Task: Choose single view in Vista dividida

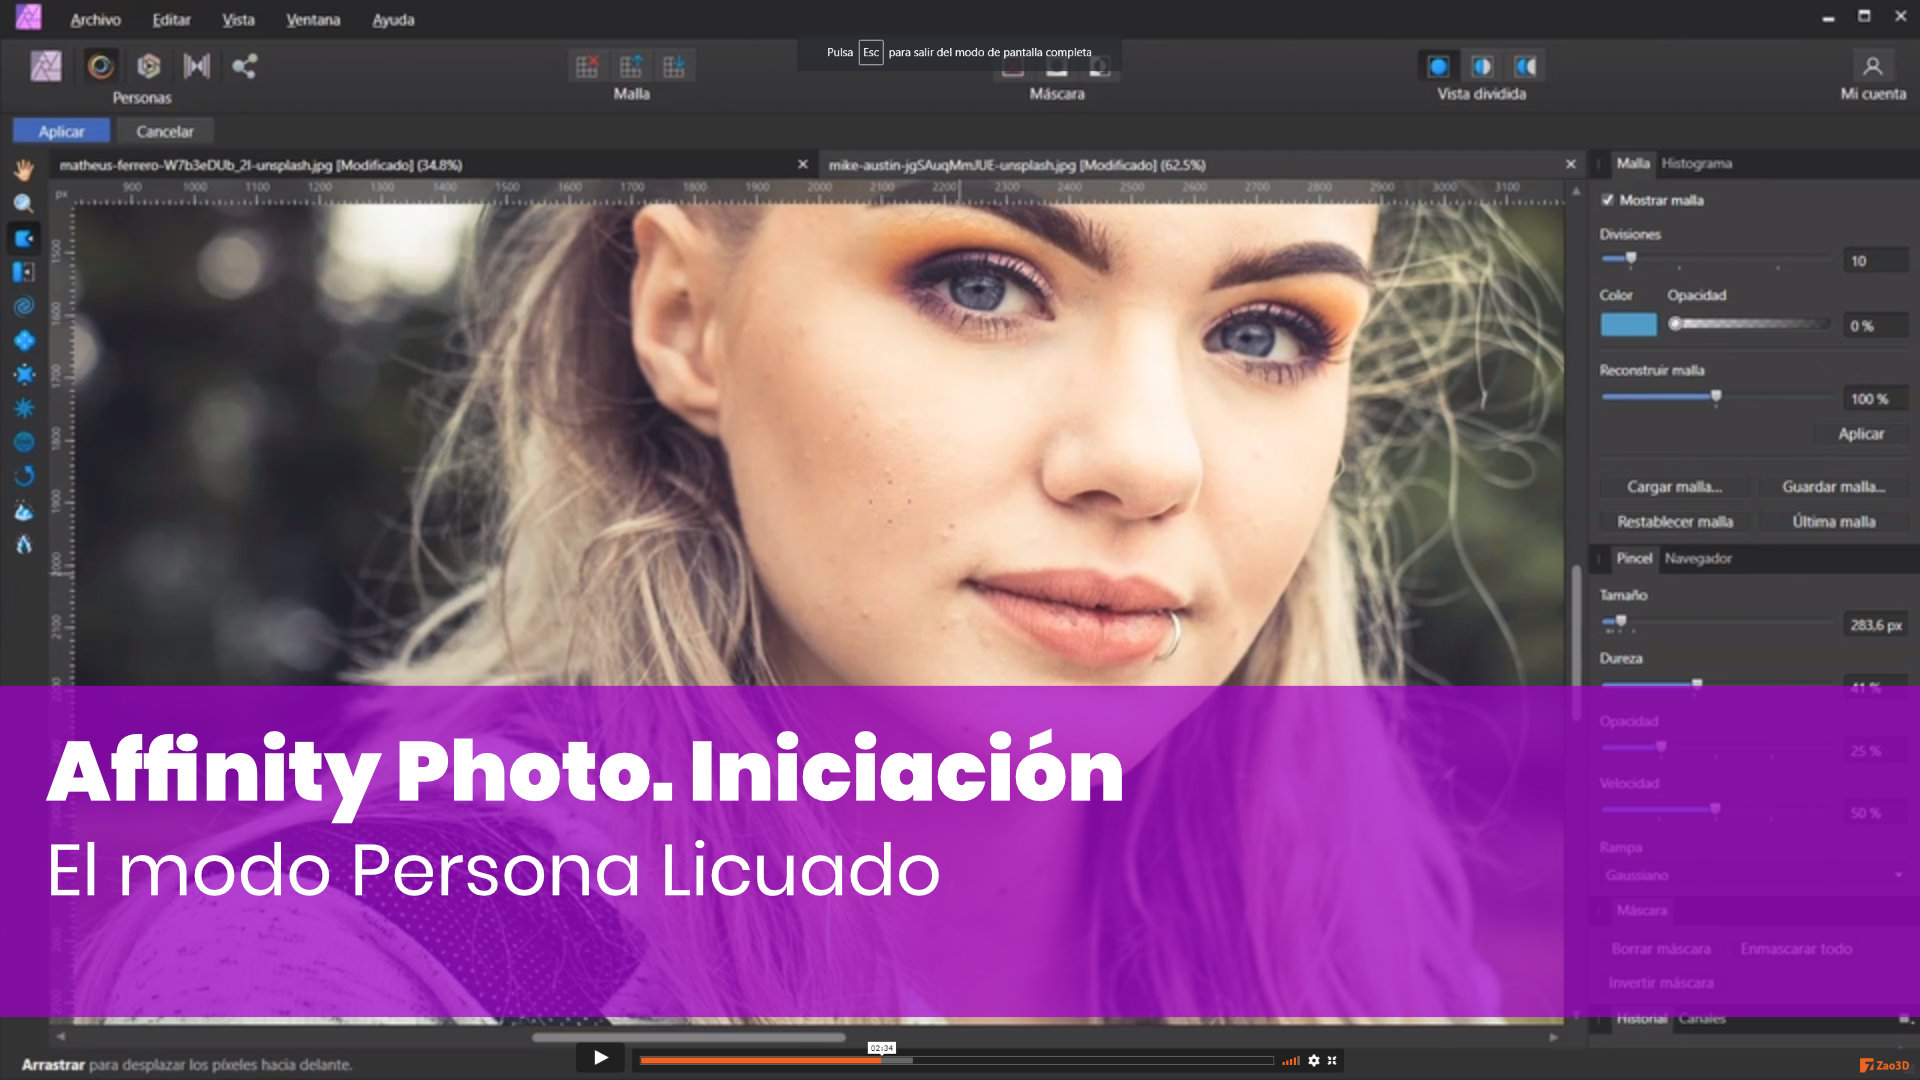Action: [1438, 66]
